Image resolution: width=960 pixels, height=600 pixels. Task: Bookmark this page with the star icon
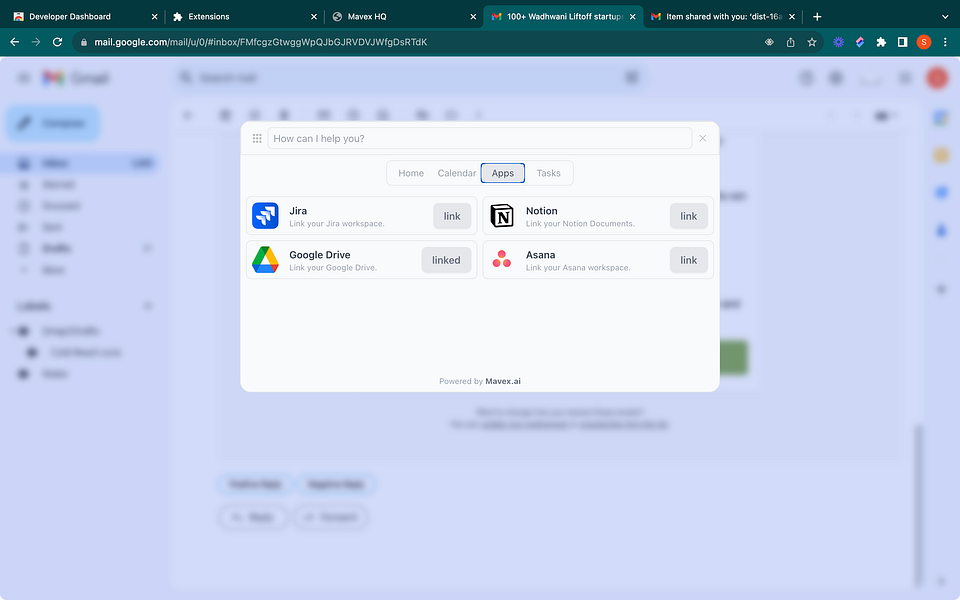[x=812, y=42]
